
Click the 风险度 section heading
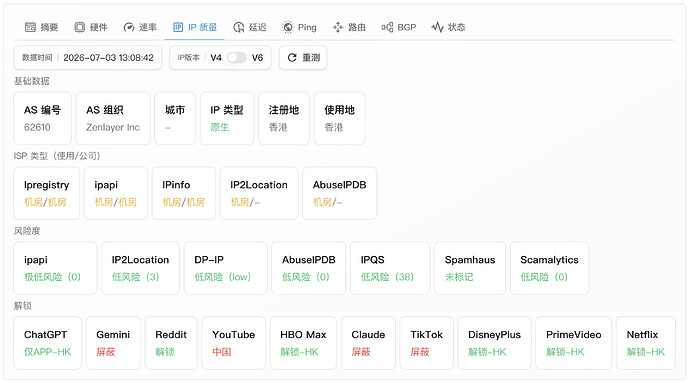pos(27,231)
